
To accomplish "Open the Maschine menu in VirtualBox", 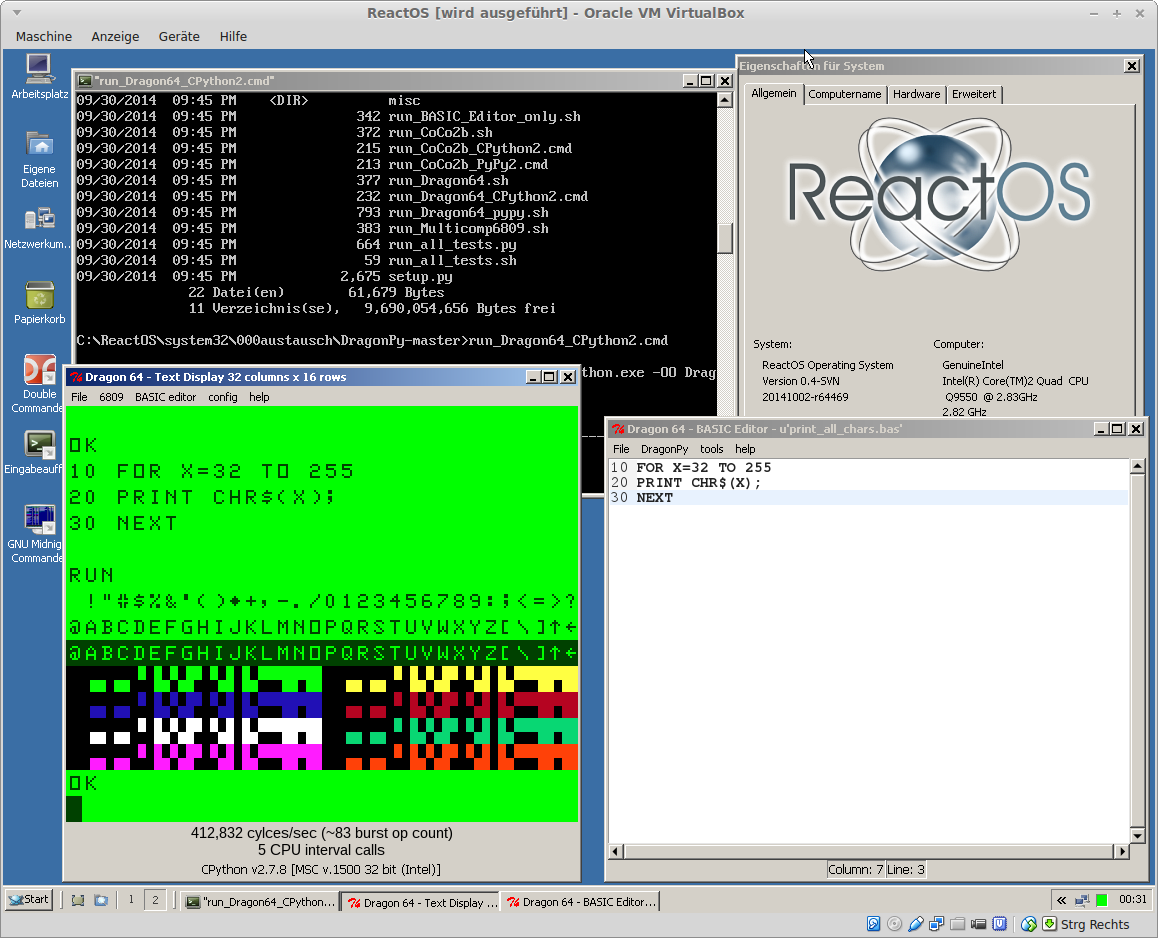I will pyautogui.click(x=44, y=36).
